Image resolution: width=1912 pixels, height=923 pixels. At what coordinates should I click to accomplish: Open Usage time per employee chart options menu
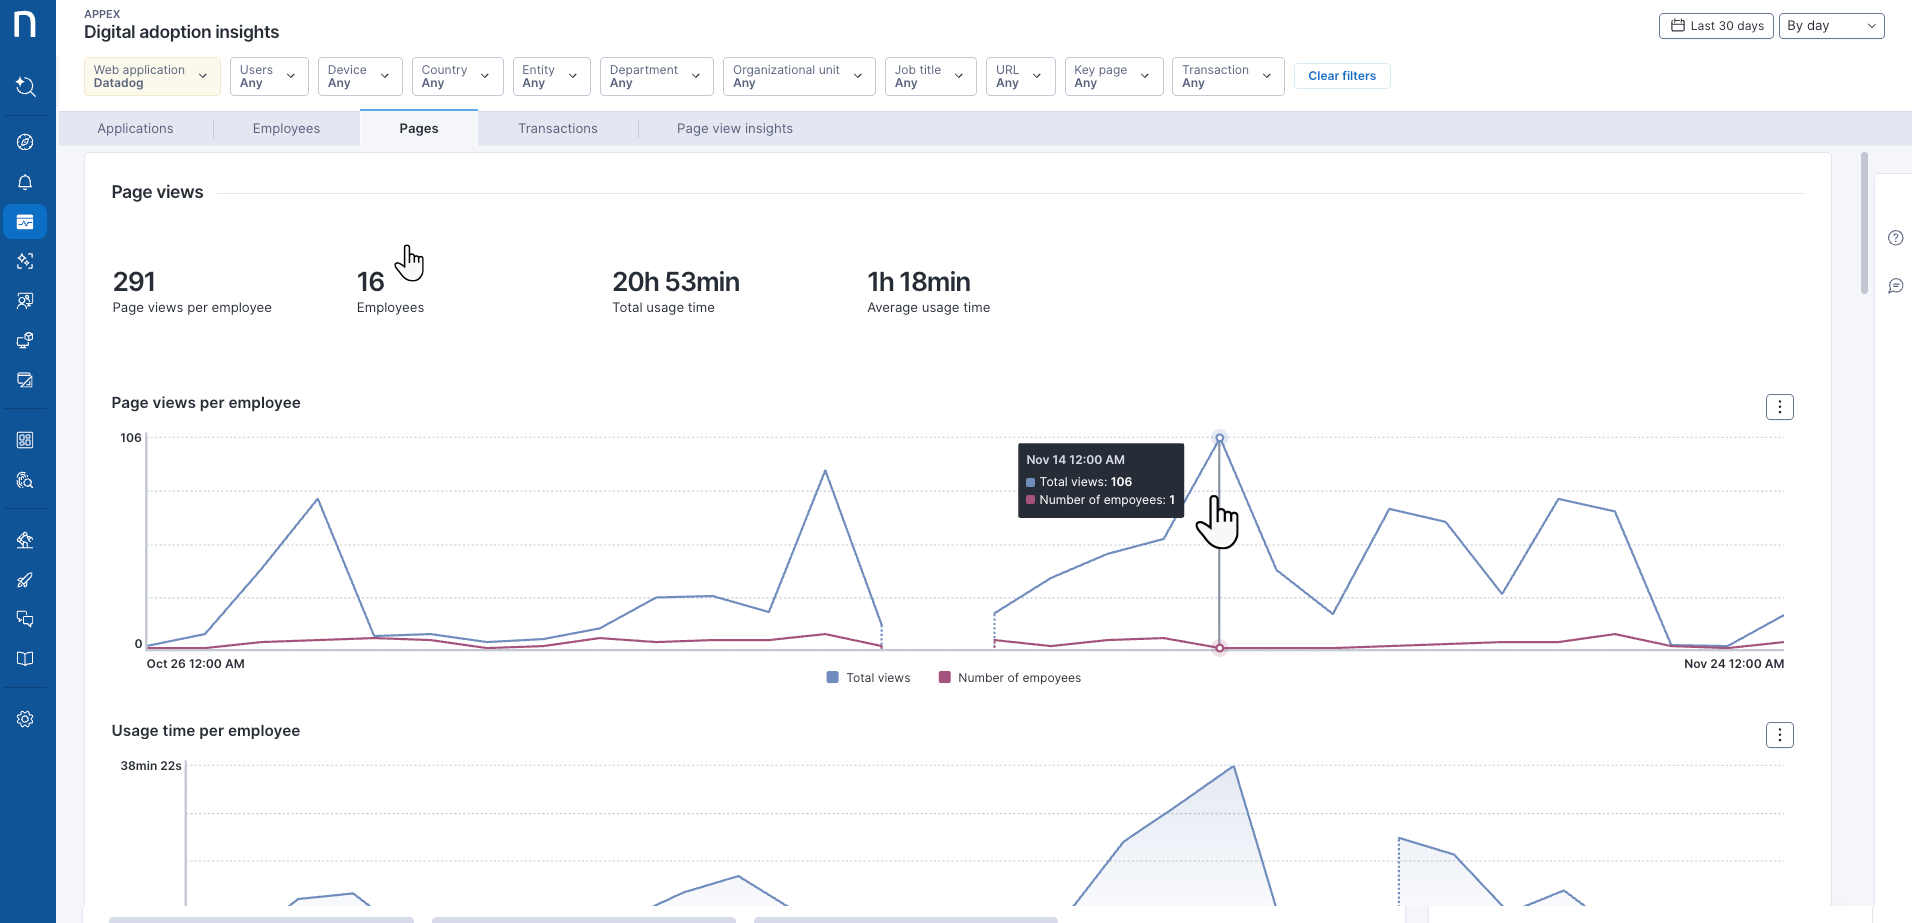[1779, 735]
